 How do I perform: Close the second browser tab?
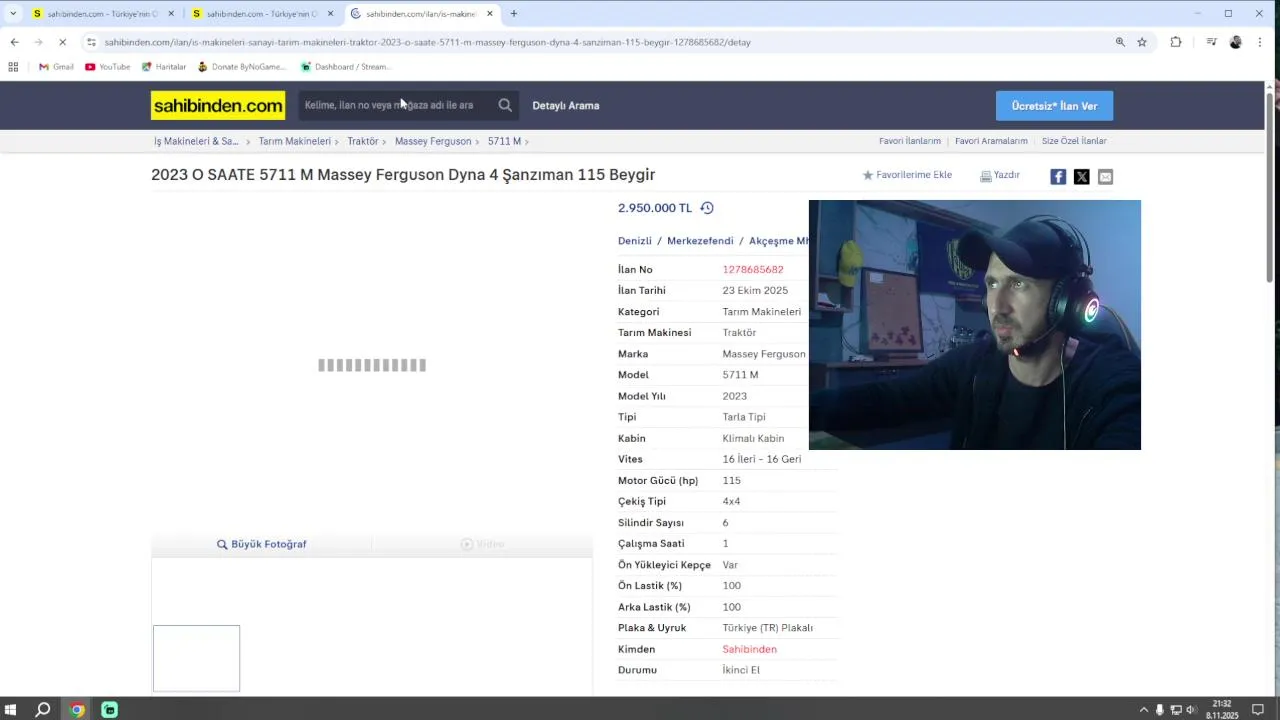click(331, 14)
